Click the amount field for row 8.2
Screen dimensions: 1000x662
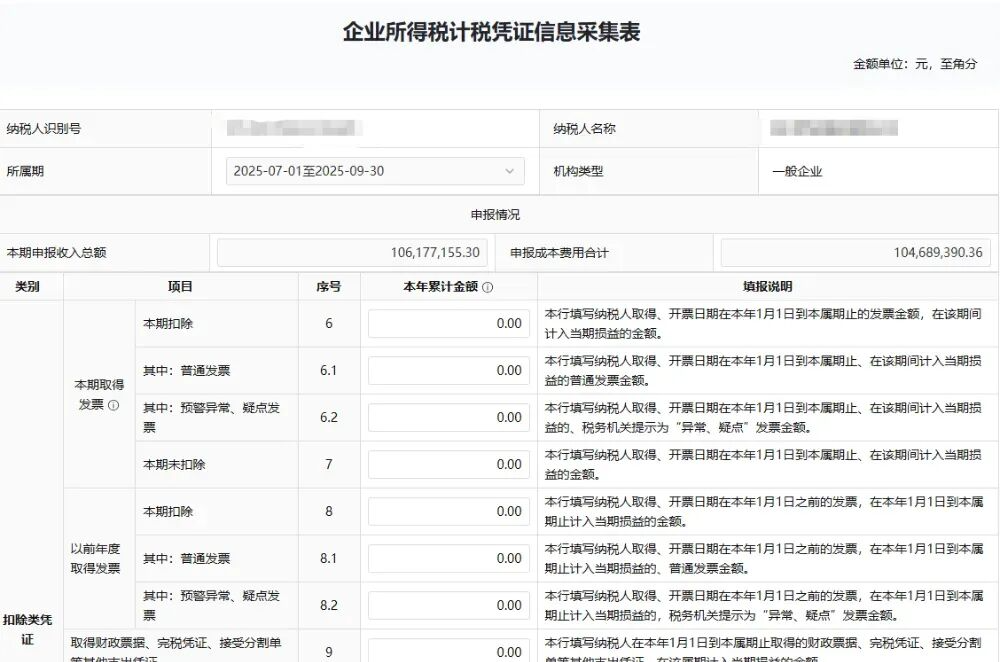[x=448, y=605]
